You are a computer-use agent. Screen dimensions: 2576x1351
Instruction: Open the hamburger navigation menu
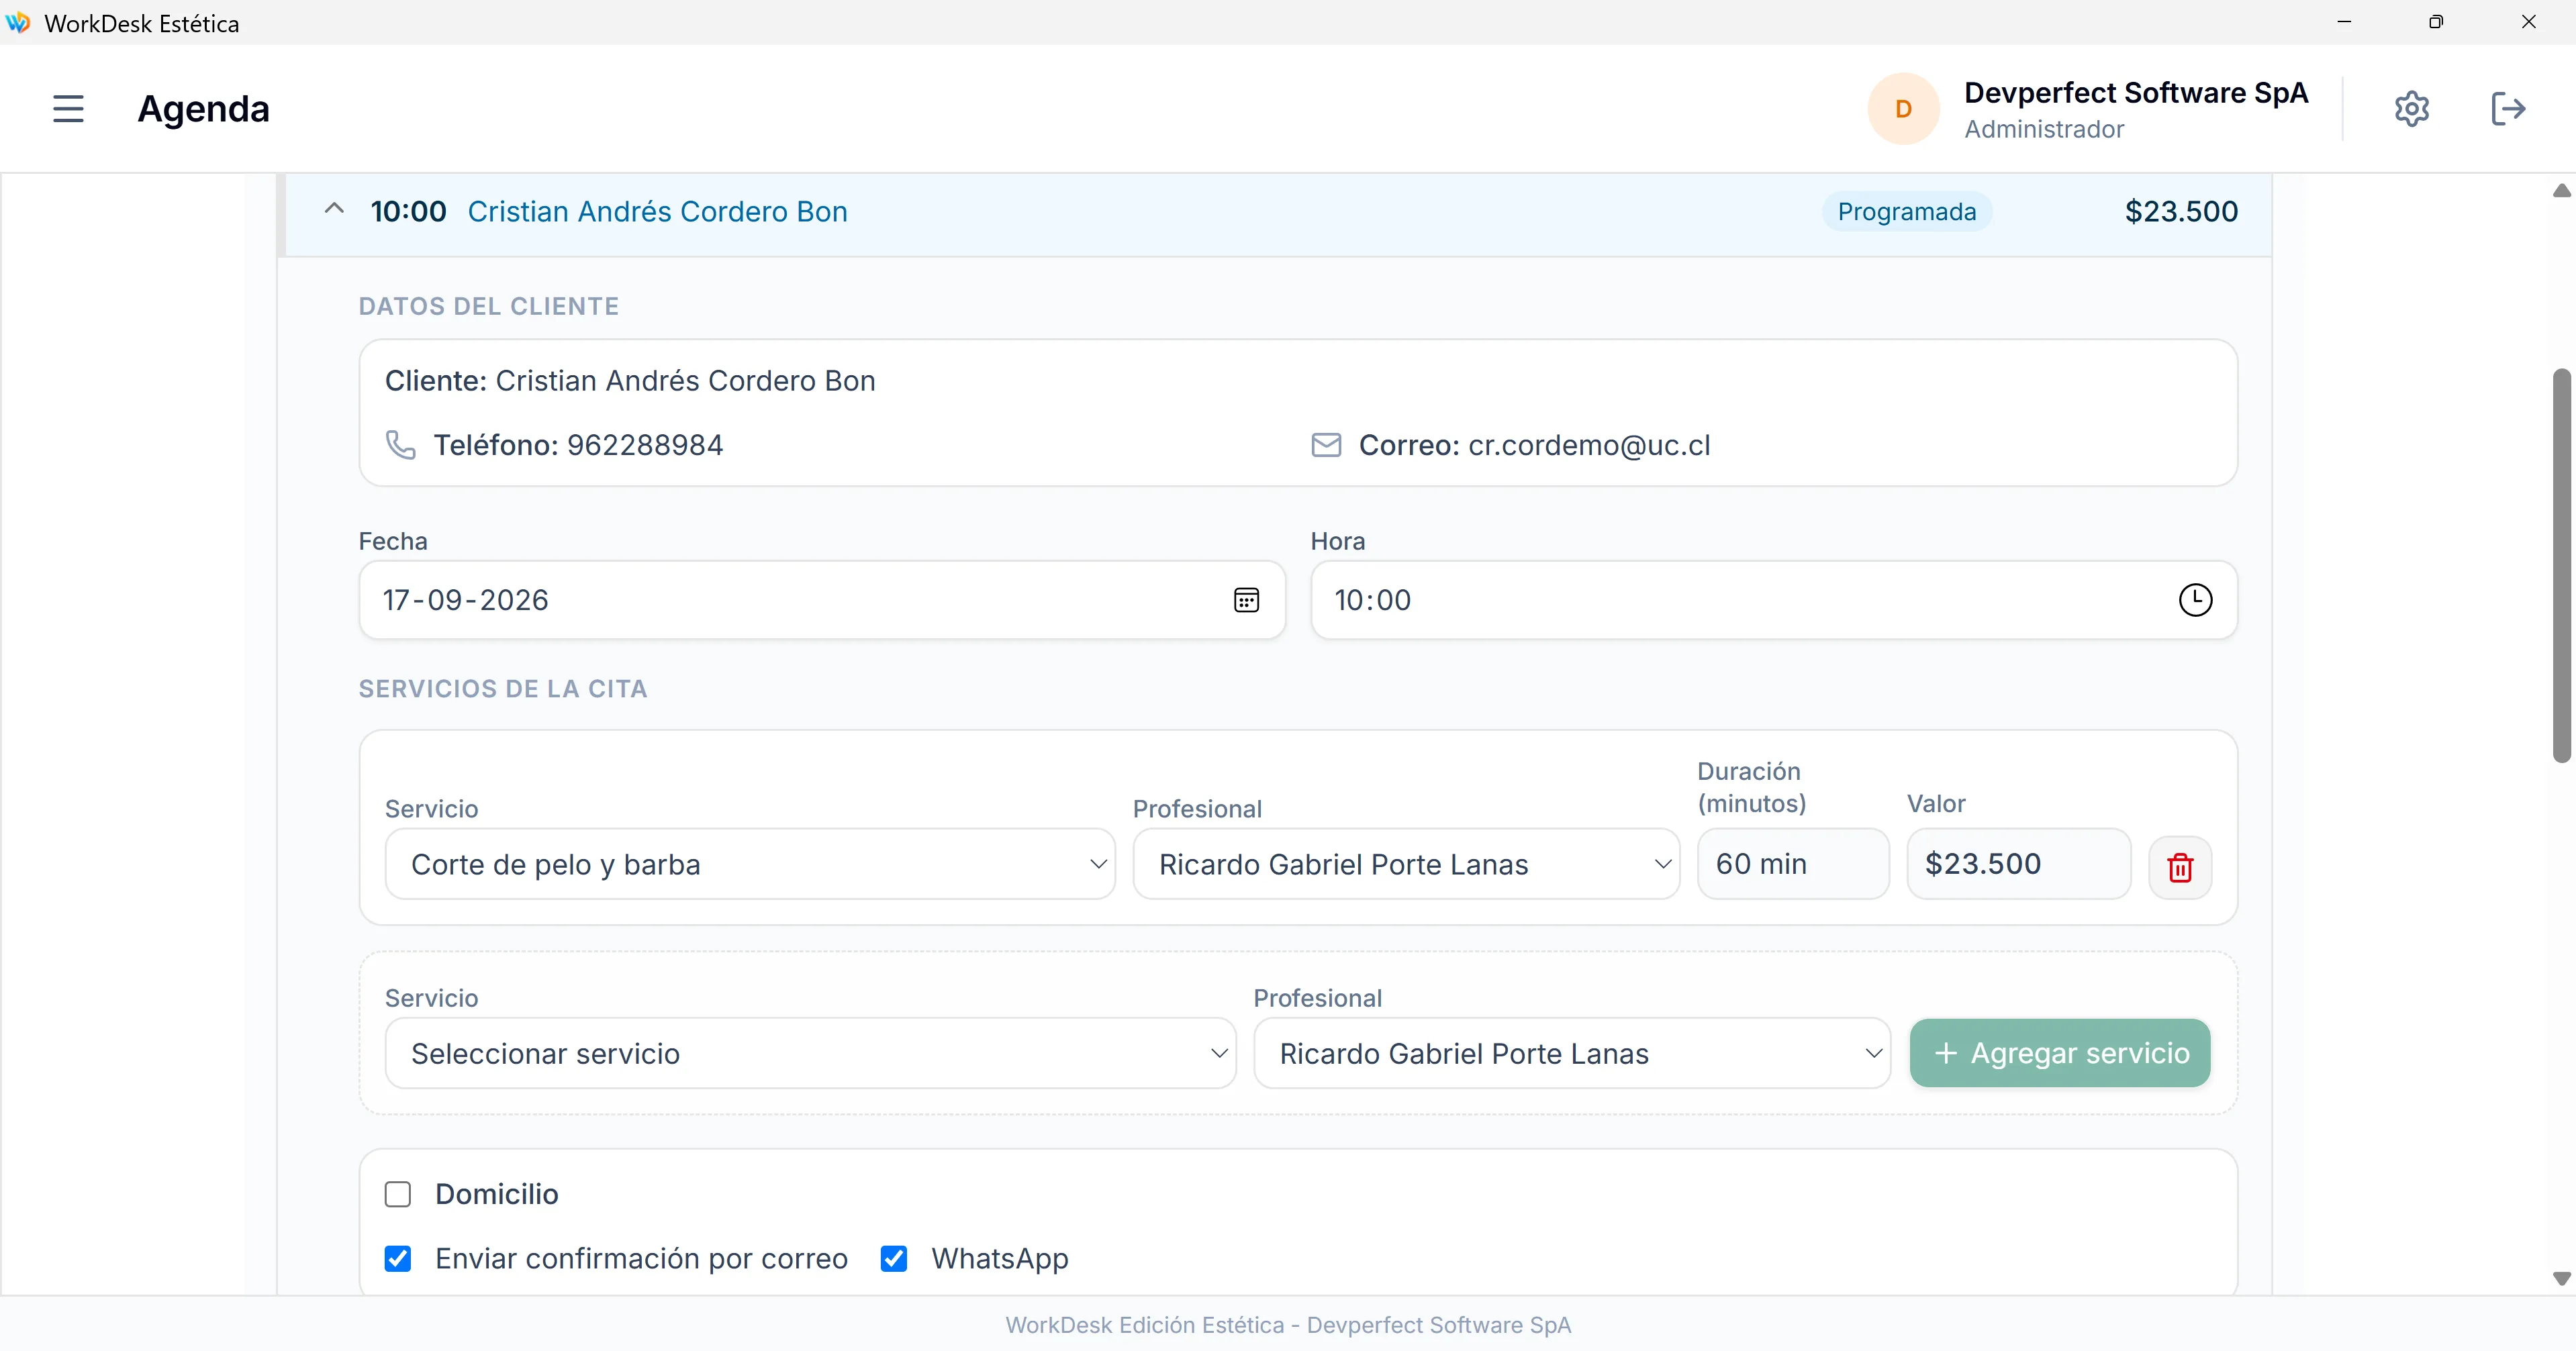(x=68, y=108)
